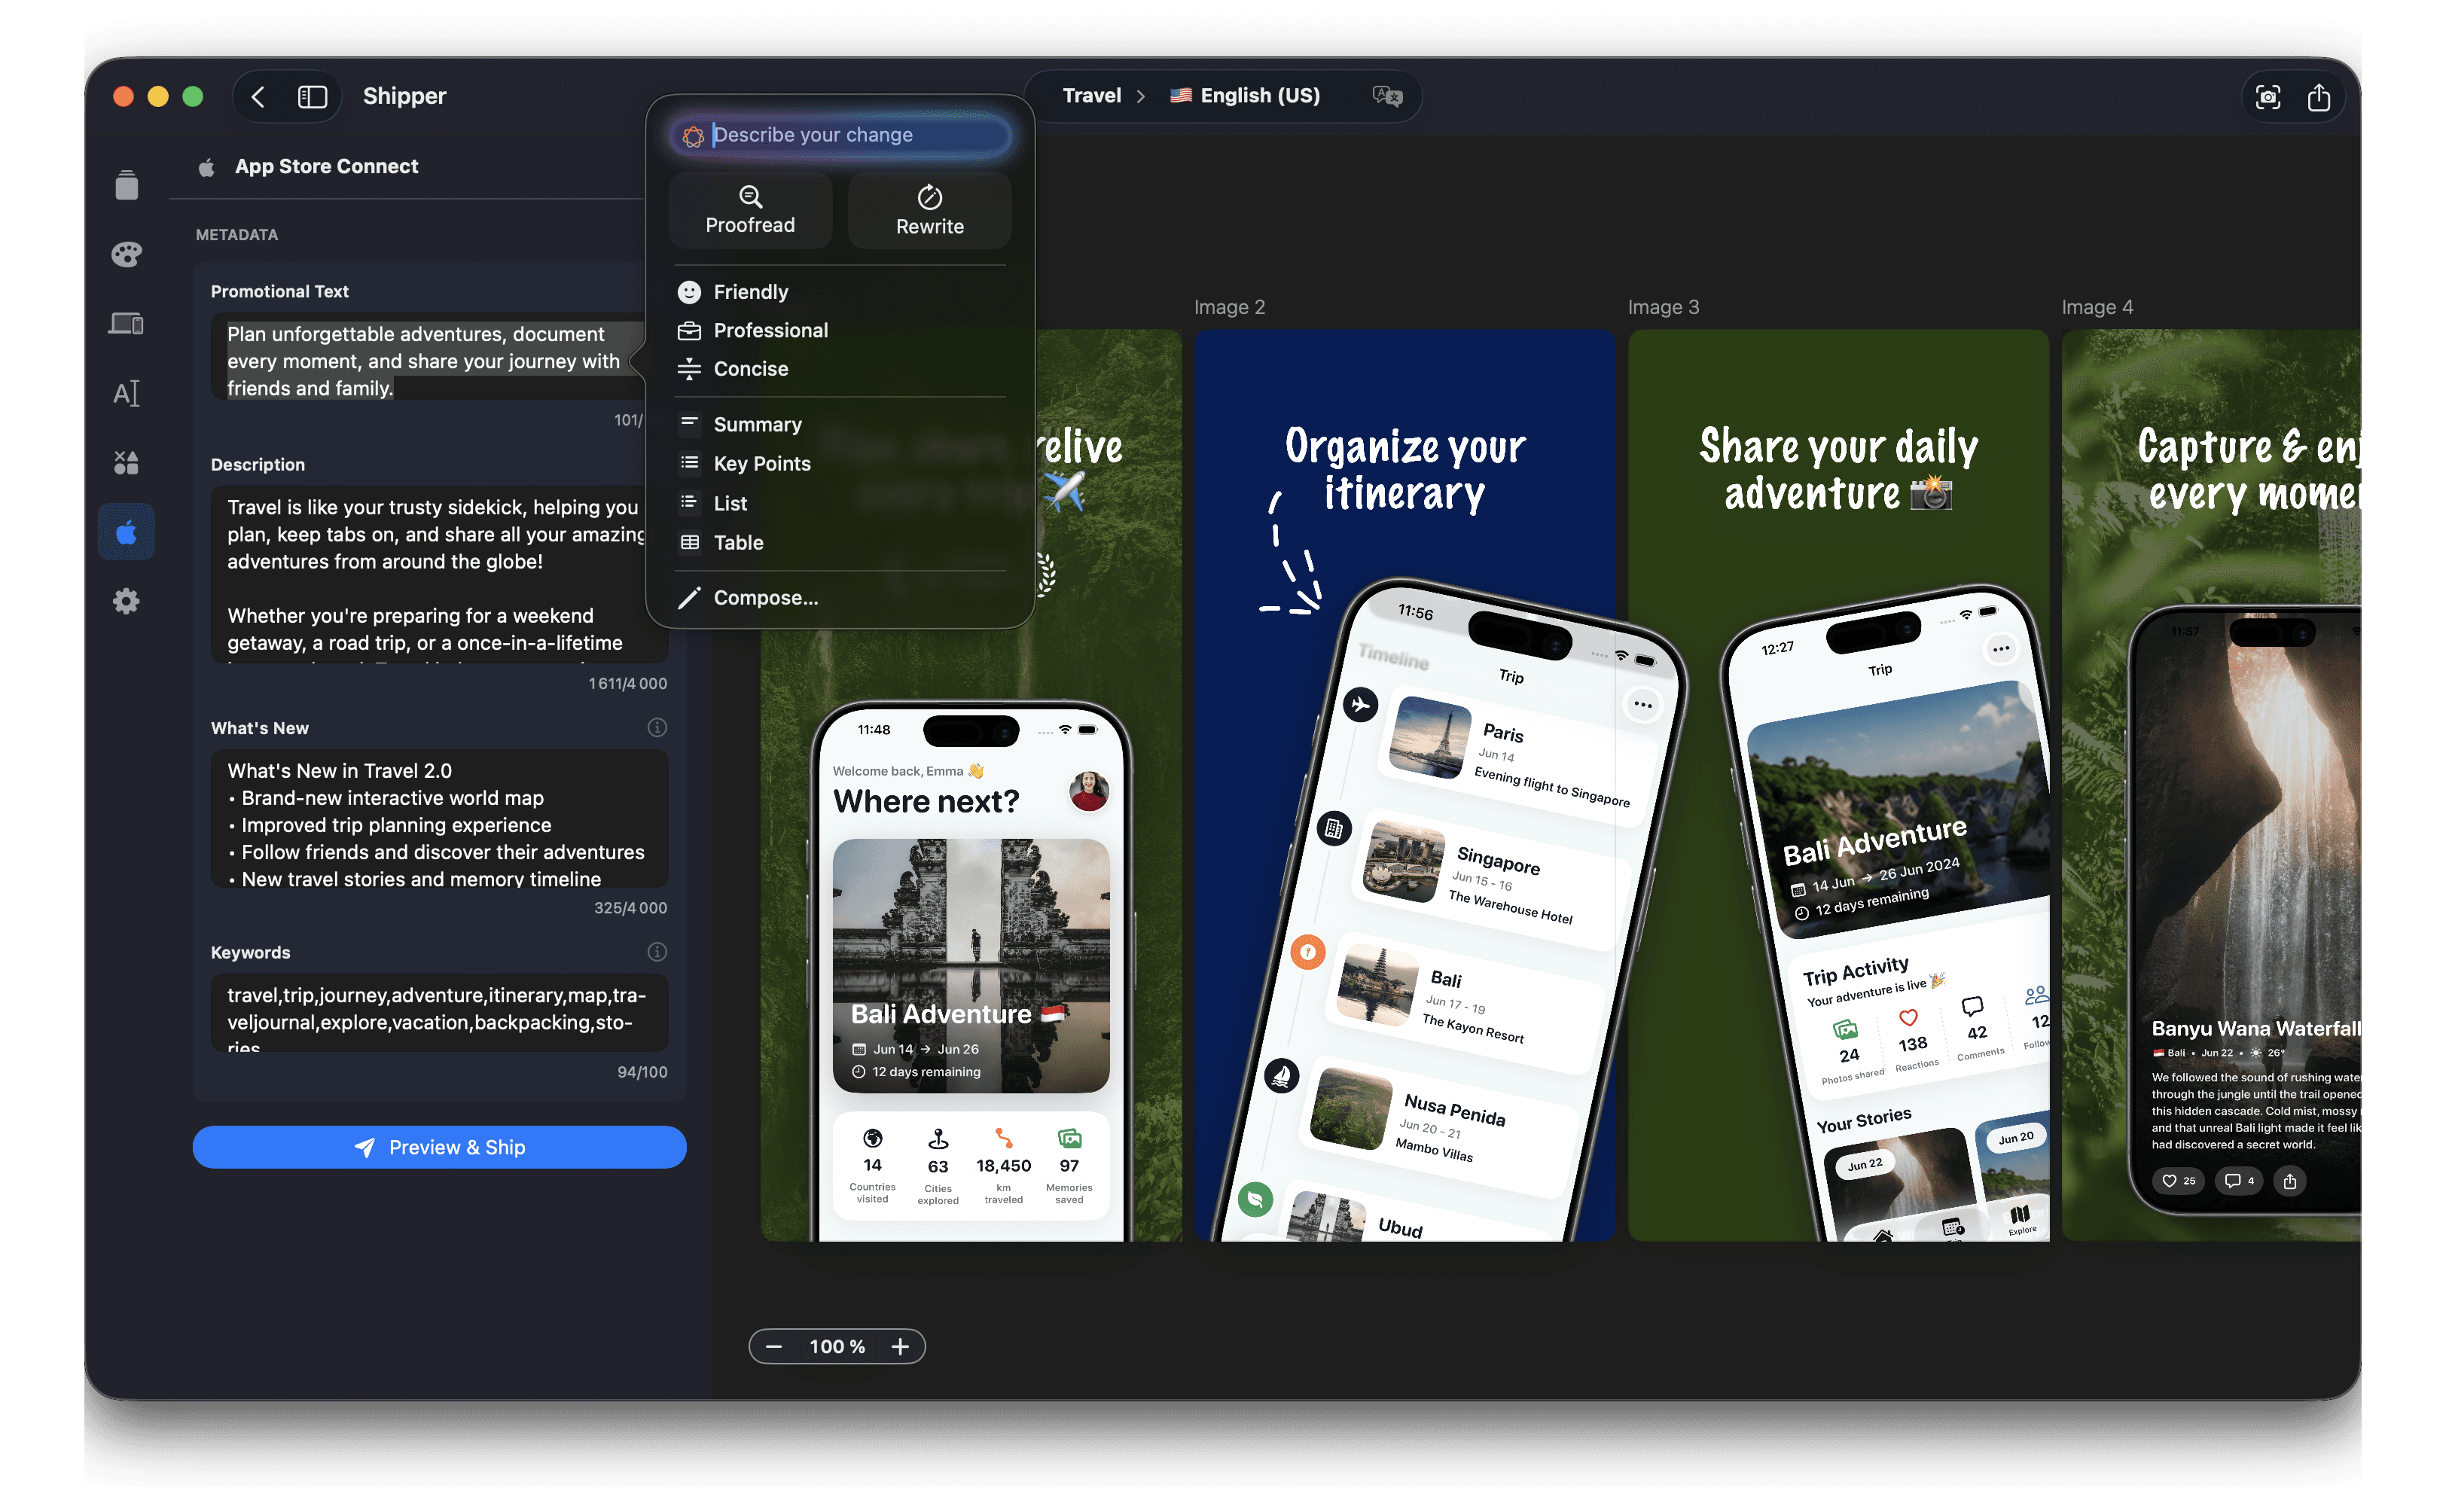Image resolution: width=2446 pixels, height=1512 pixels.
Task: Open the devices sidebar icon
Action: [x=126, y=324]
